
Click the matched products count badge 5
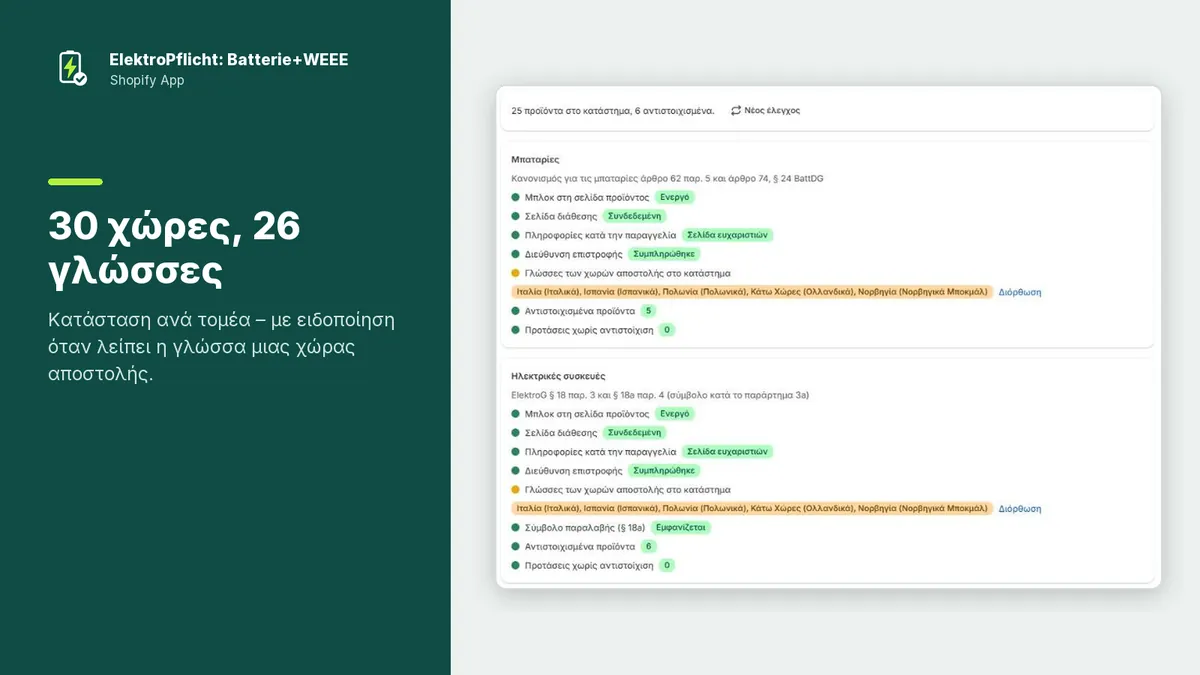(x=648, y=311)
